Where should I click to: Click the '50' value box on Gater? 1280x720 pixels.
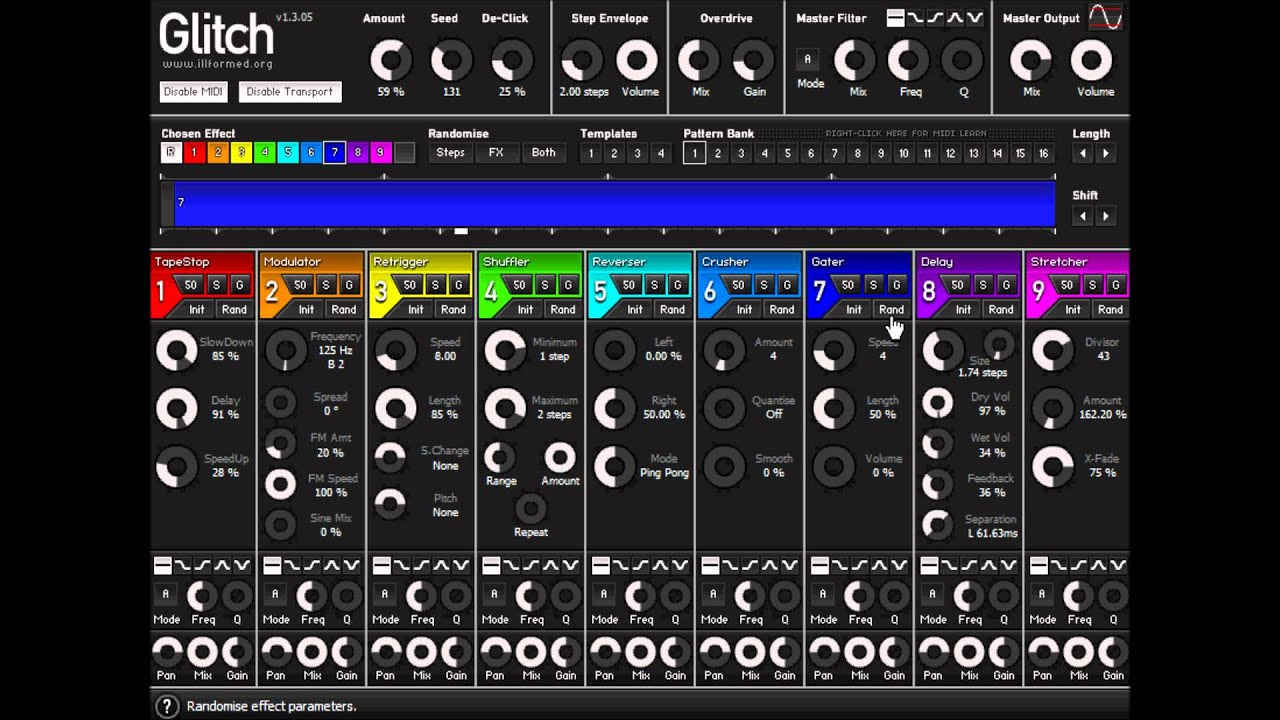coord(848,286)
